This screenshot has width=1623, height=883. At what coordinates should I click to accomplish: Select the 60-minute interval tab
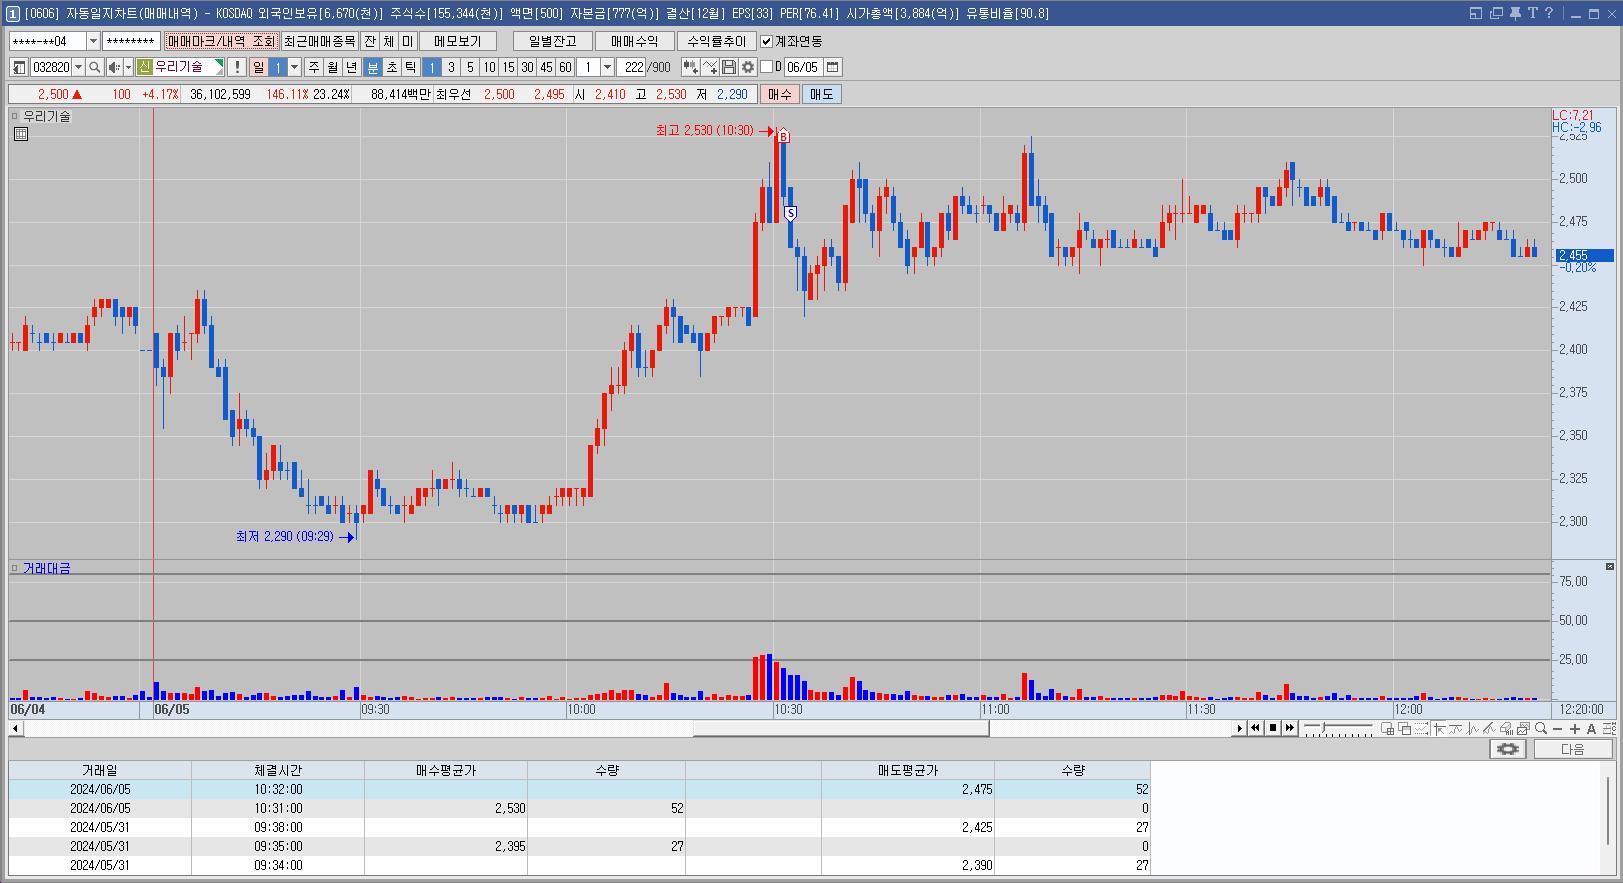pos(565,67)
